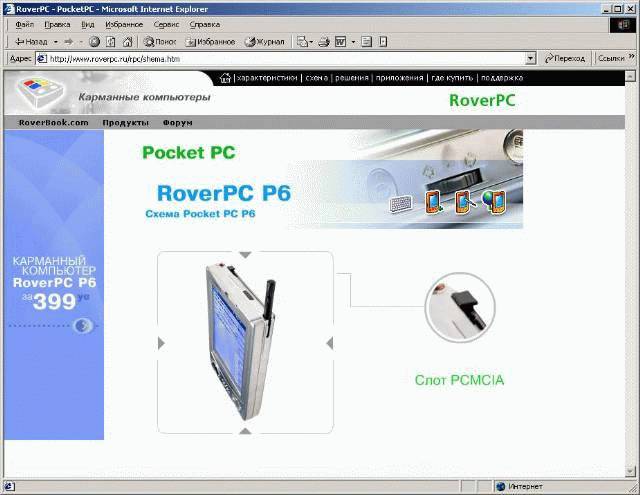The width and height of the screenshot is (640, 495).
Task: Click the Слот PCMCIA label
Action: click(x=459, y=380)
